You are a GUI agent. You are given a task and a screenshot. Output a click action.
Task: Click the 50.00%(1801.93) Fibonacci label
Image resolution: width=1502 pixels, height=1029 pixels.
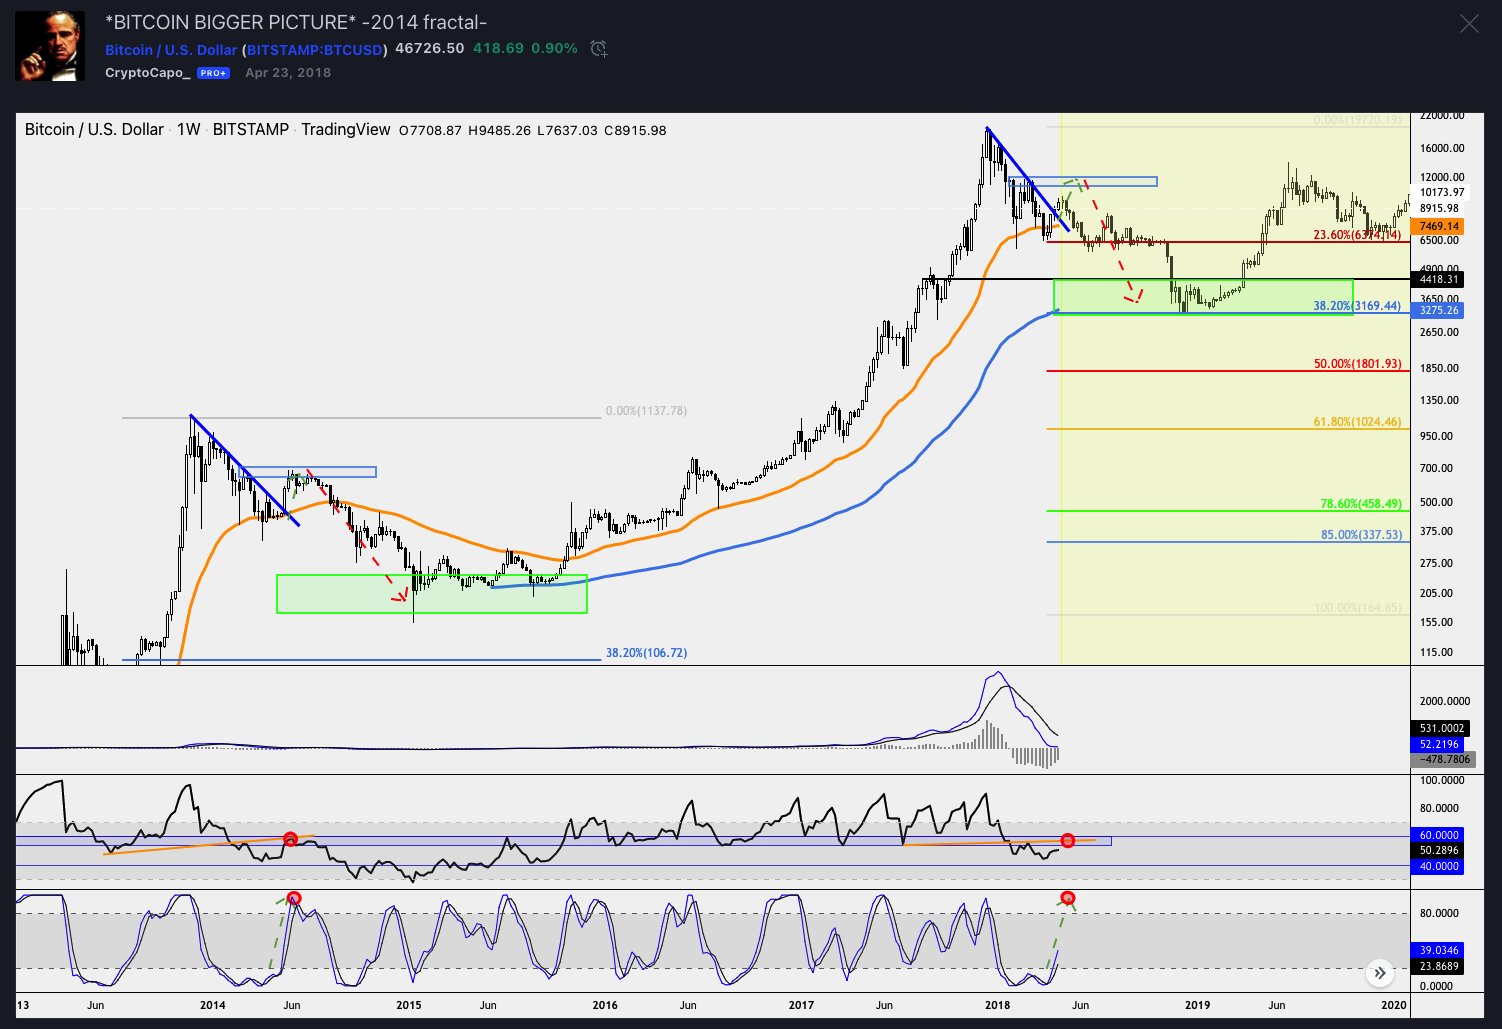[x=1357, y=364]
